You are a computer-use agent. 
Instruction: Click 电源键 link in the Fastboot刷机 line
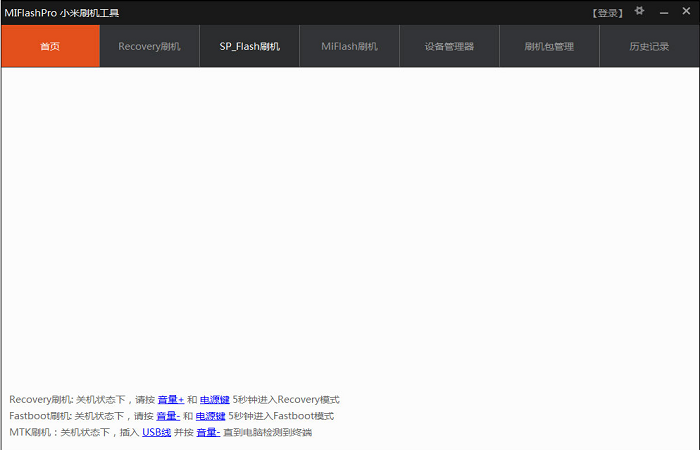[210, 416]
